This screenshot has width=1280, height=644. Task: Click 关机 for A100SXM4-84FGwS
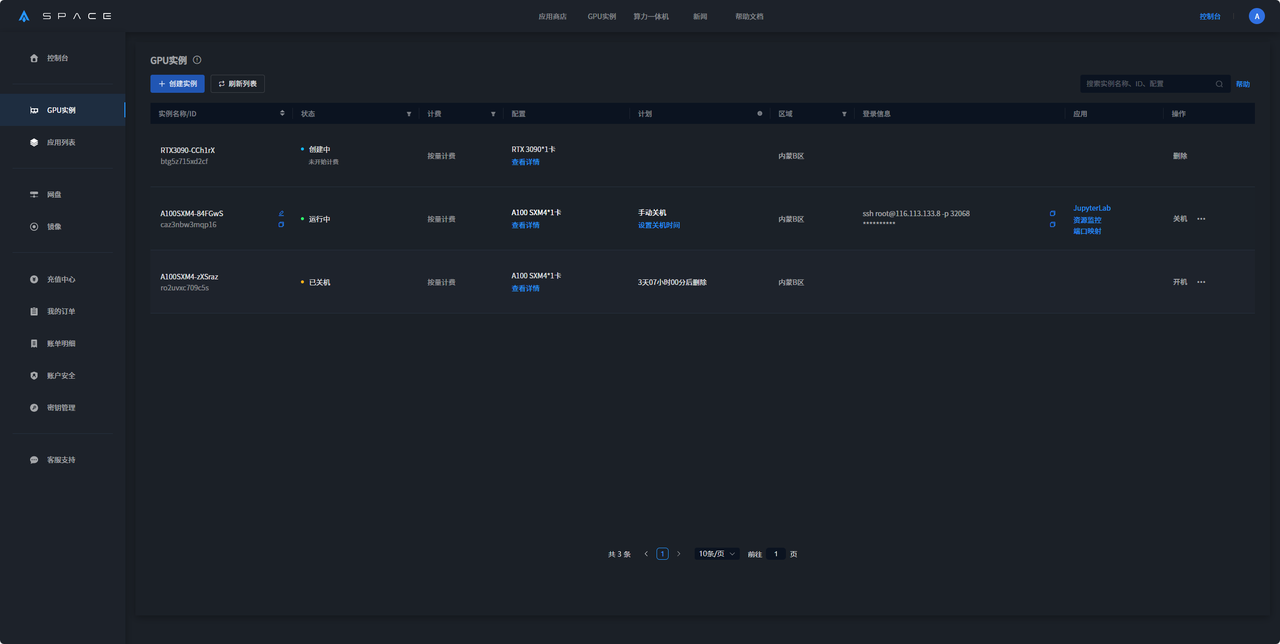[x=1180, y=219]
